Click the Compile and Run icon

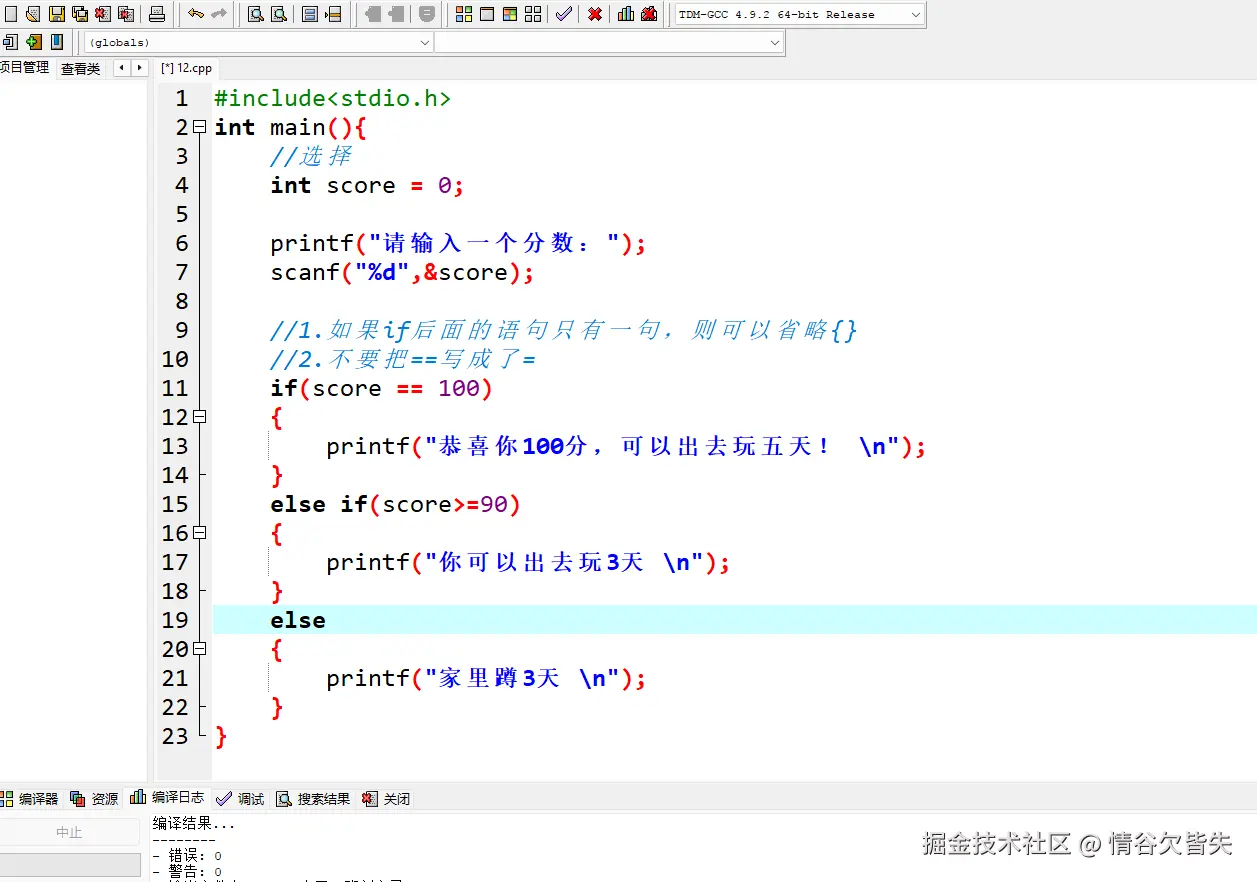pyautogui.click(x=510, y=14)
